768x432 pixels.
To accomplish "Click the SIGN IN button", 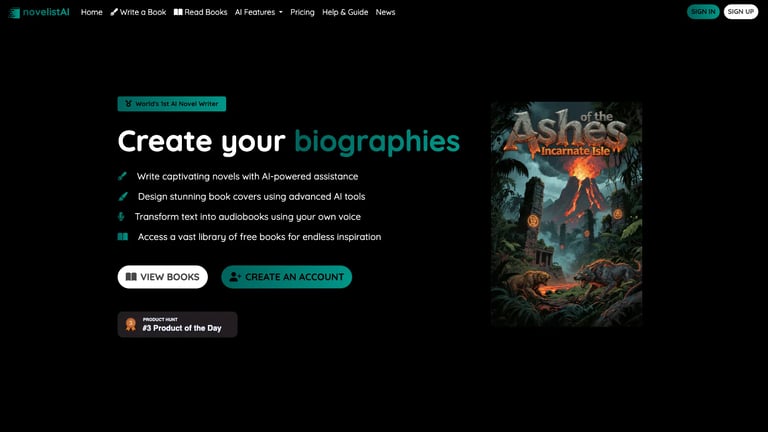I will pos(703,12).
